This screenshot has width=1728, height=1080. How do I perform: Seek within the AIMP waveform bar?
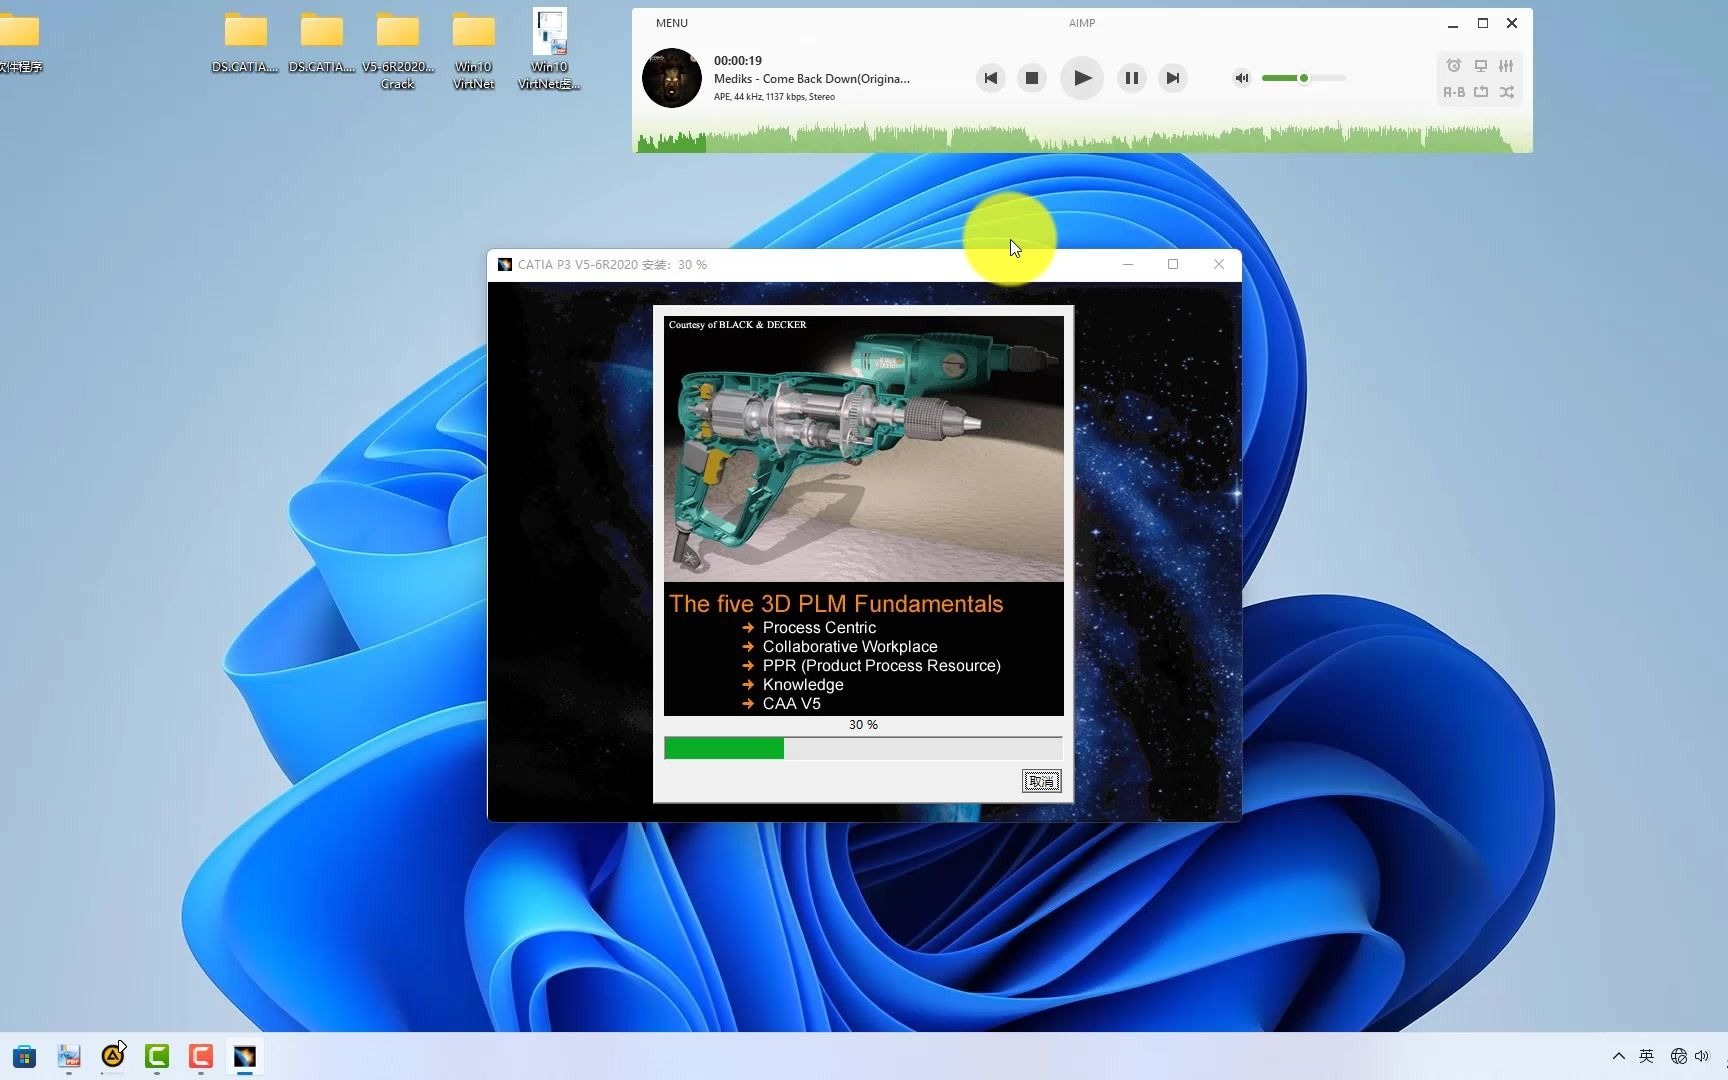point(1084,138)
